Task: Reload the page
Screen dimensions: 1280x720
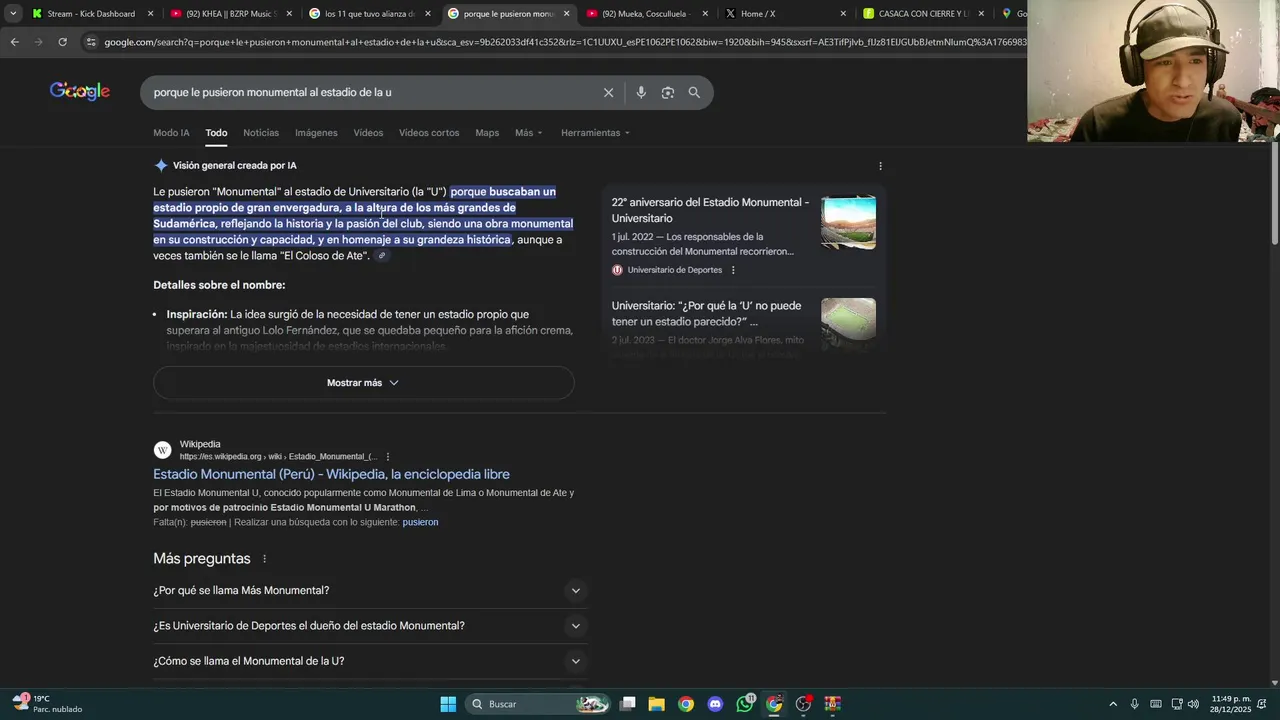Action: click(62, 42)
